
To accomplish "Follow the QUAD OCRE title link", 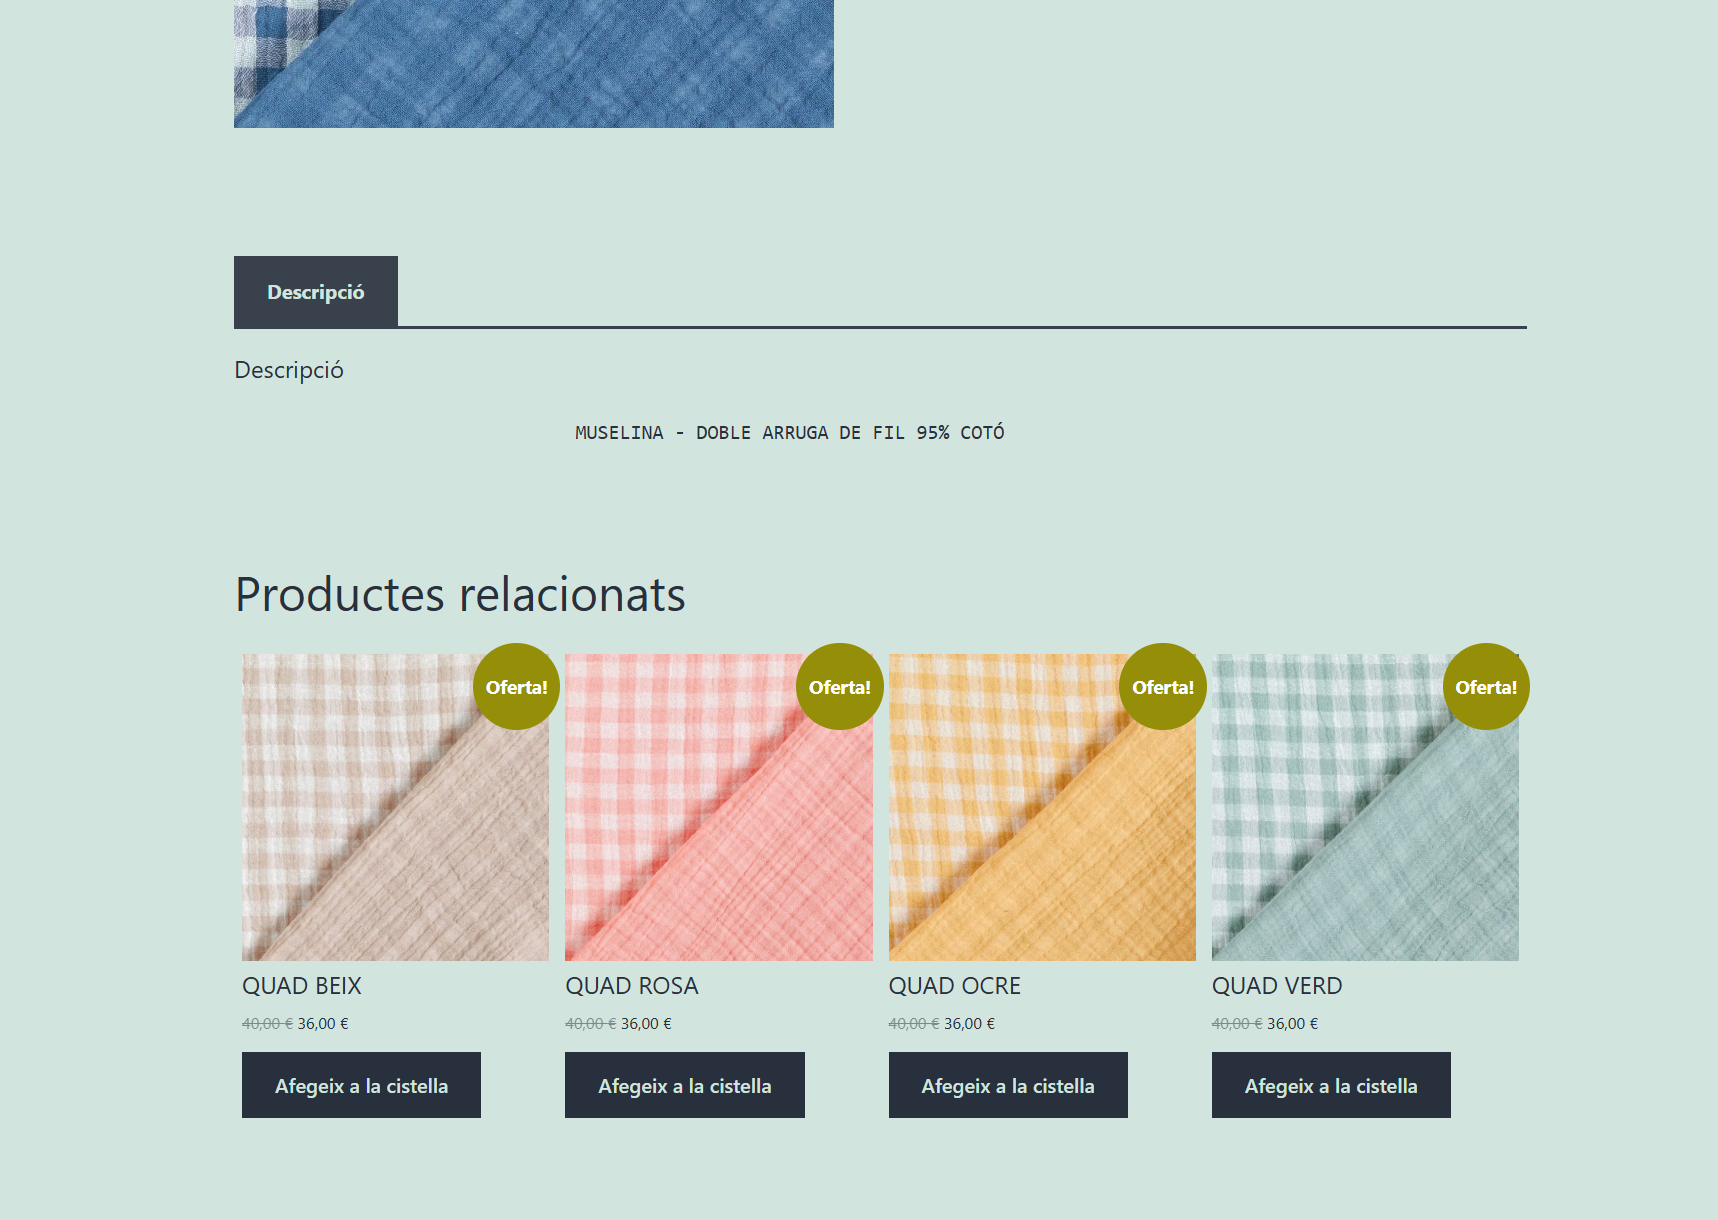I will (954, 986).
